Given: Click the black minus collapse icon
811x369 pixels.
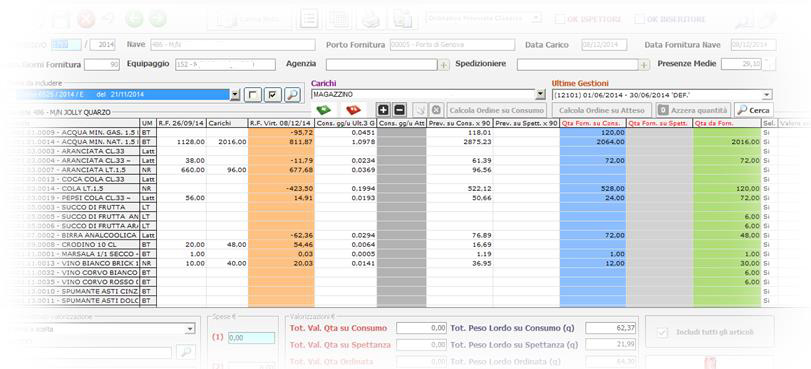Looking at the screenshot, I should coord(399,110).
